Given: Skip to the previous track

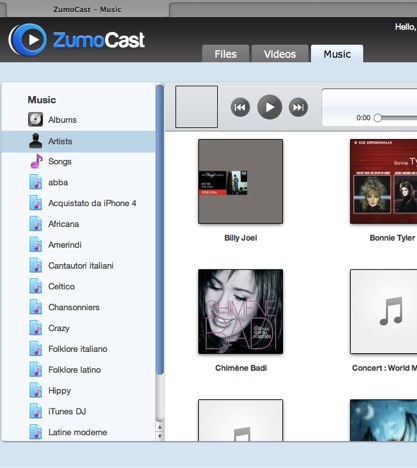Looking at the screenshot, I should tap(240, 107).
